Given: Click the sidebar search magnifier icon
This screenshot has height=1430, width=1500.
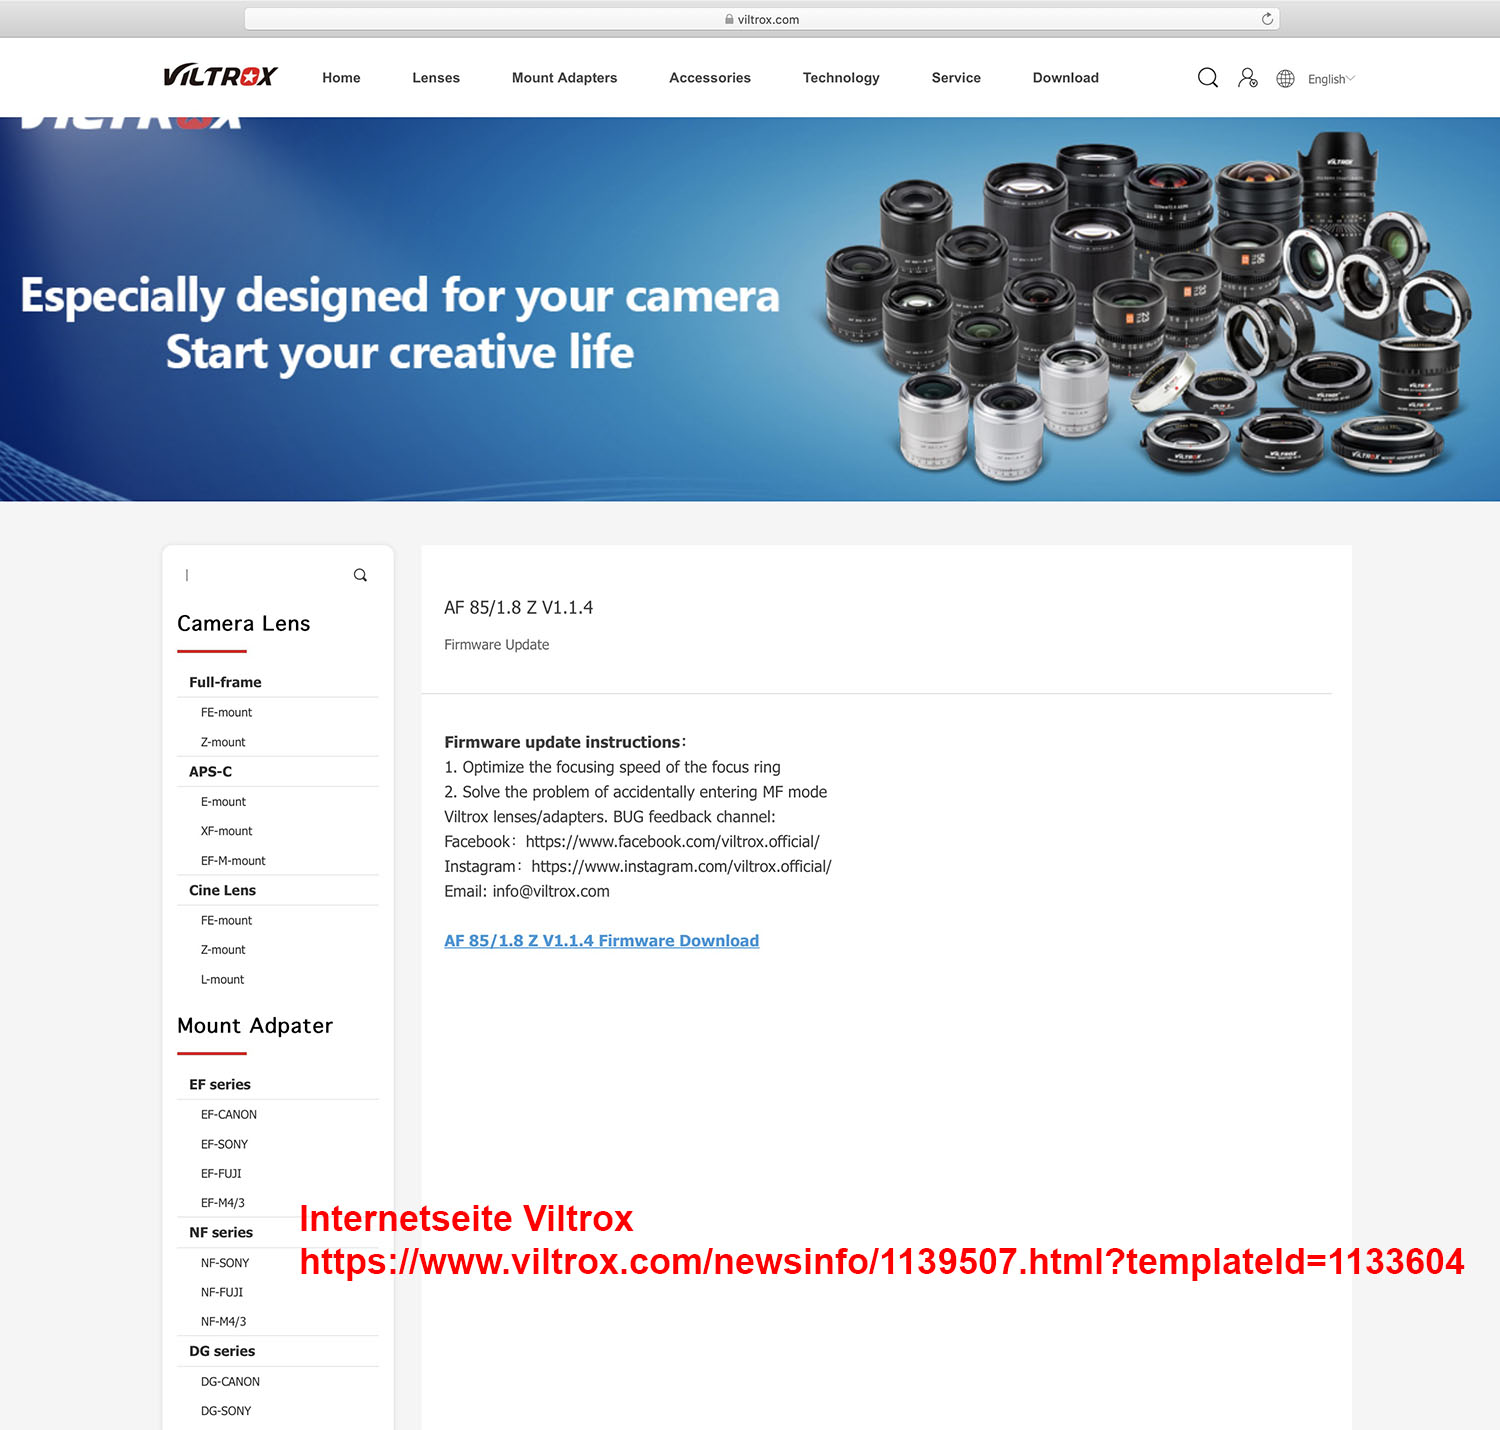Looking at the screenshot, I should (360, 575).
